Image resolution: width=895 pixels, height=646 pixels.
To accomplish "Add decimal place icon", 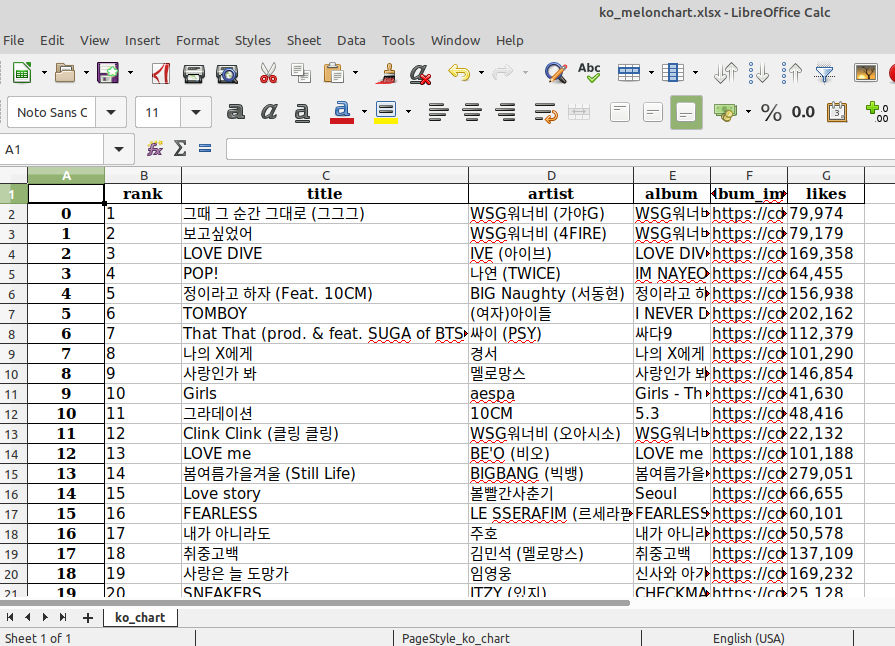I will tap(877, 112).
